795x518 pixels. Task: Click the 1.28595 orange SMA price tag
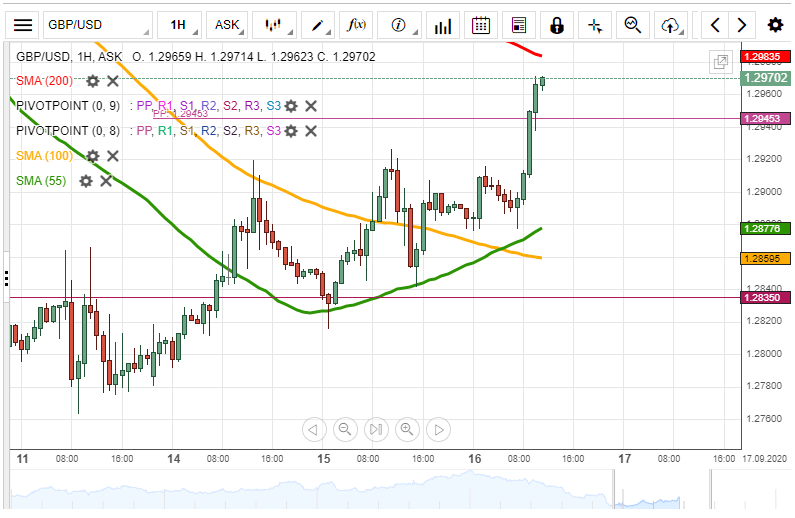(x=765, y=258)
